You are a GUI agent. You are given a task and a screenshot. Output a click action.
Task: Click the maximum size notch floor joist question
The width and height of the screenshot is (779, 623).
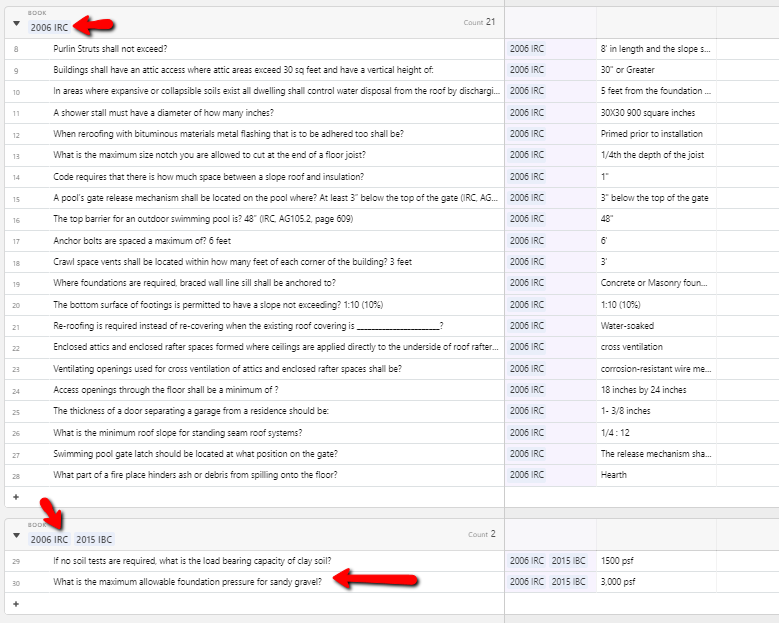pos(210,155)
